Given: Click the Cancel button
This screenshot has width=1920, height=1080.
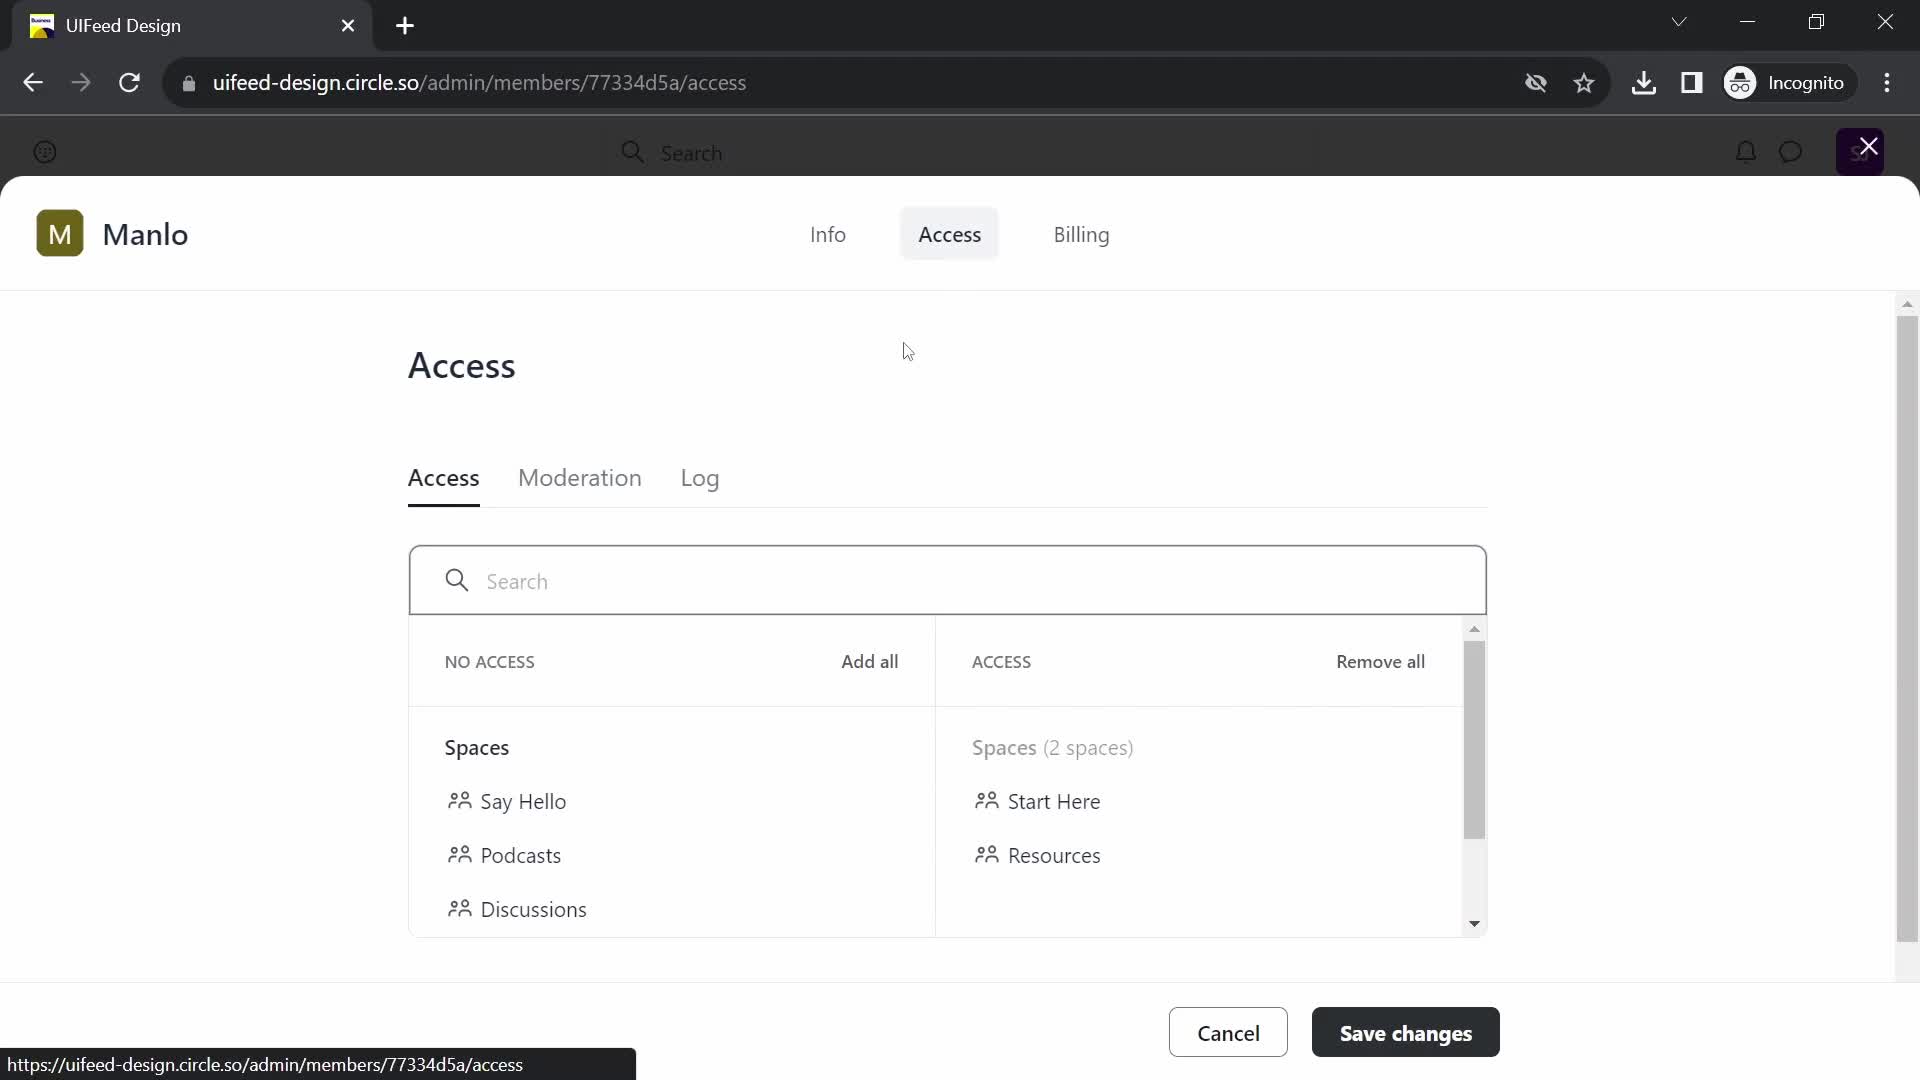Looking at the screenshot, I should tap(1228, 1032).
